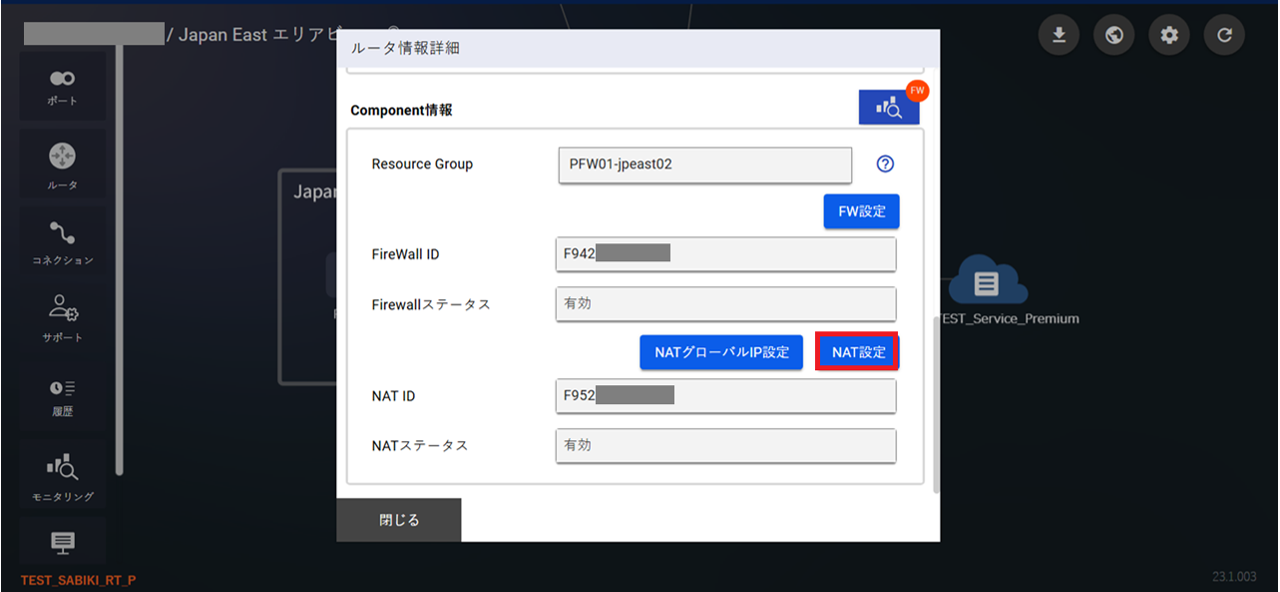Viewport: 1280px width, 592px height.
Task: Click the monitor icon below モニタリング
Action: tap(62, 542)
